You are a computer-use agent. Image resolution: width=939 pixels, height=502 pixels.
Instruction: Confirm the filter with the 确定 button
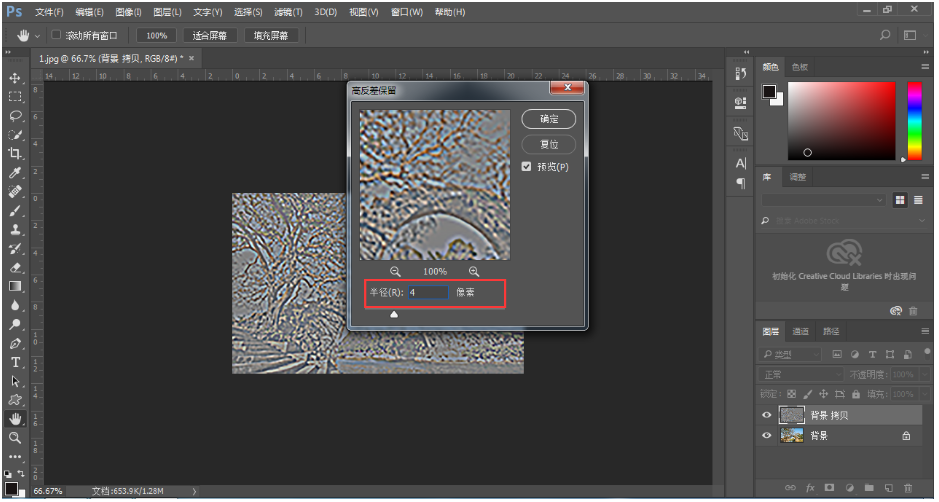pos(549,119)
